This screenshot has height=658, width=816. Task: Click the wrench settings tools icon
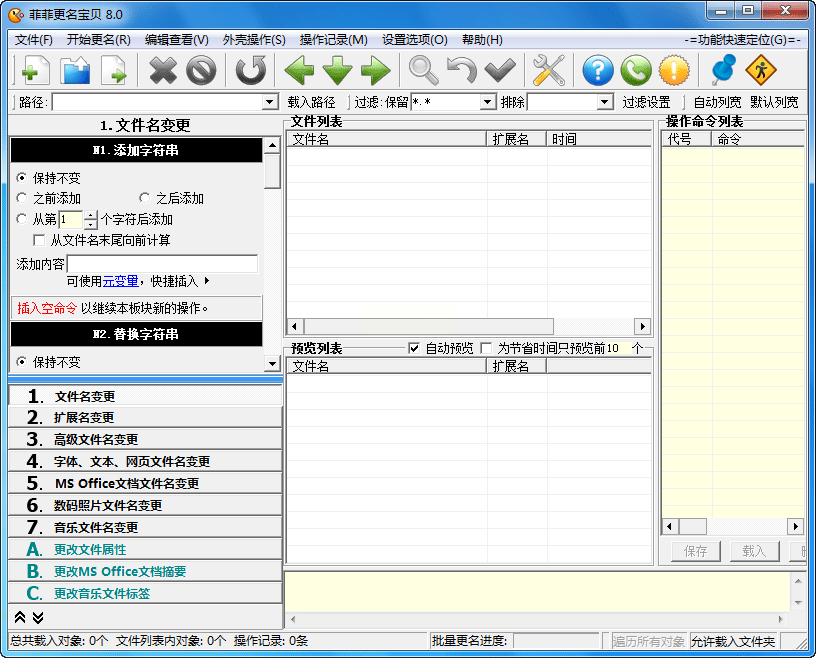pyautogui.click(x=548, y=71)
